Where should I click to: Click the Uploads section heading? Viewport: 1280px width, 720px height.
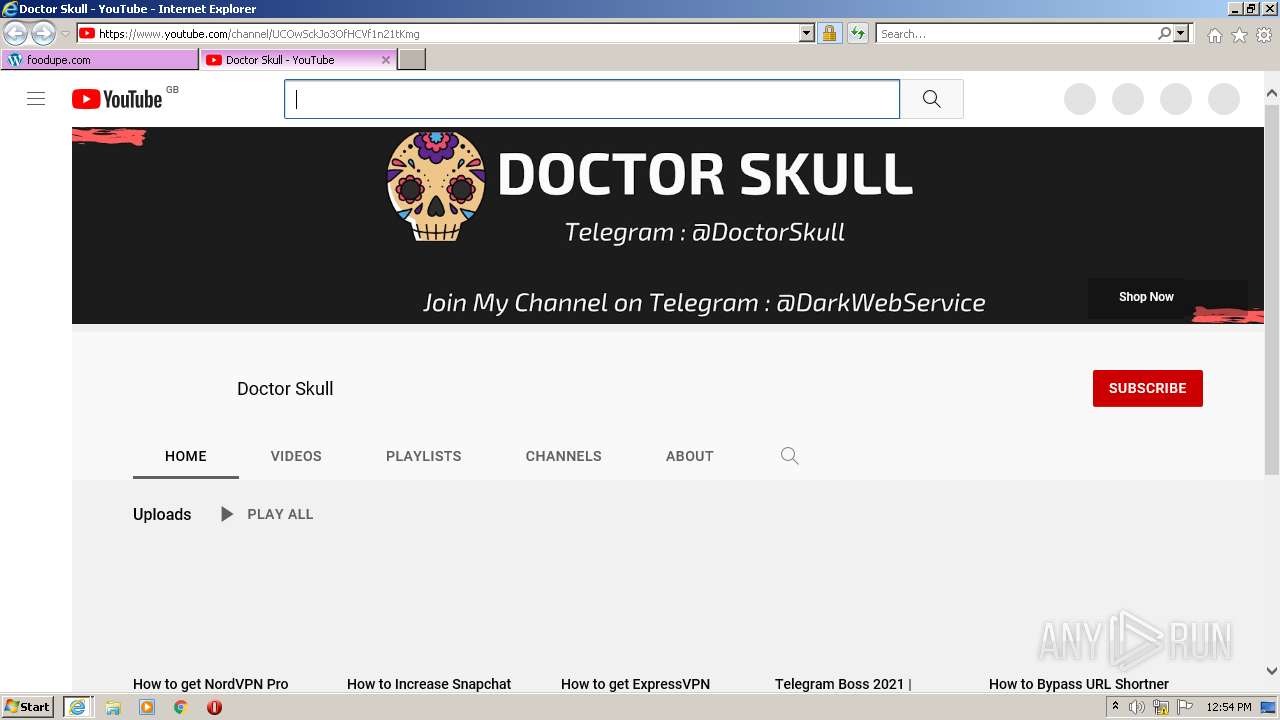tap(162, 514)
